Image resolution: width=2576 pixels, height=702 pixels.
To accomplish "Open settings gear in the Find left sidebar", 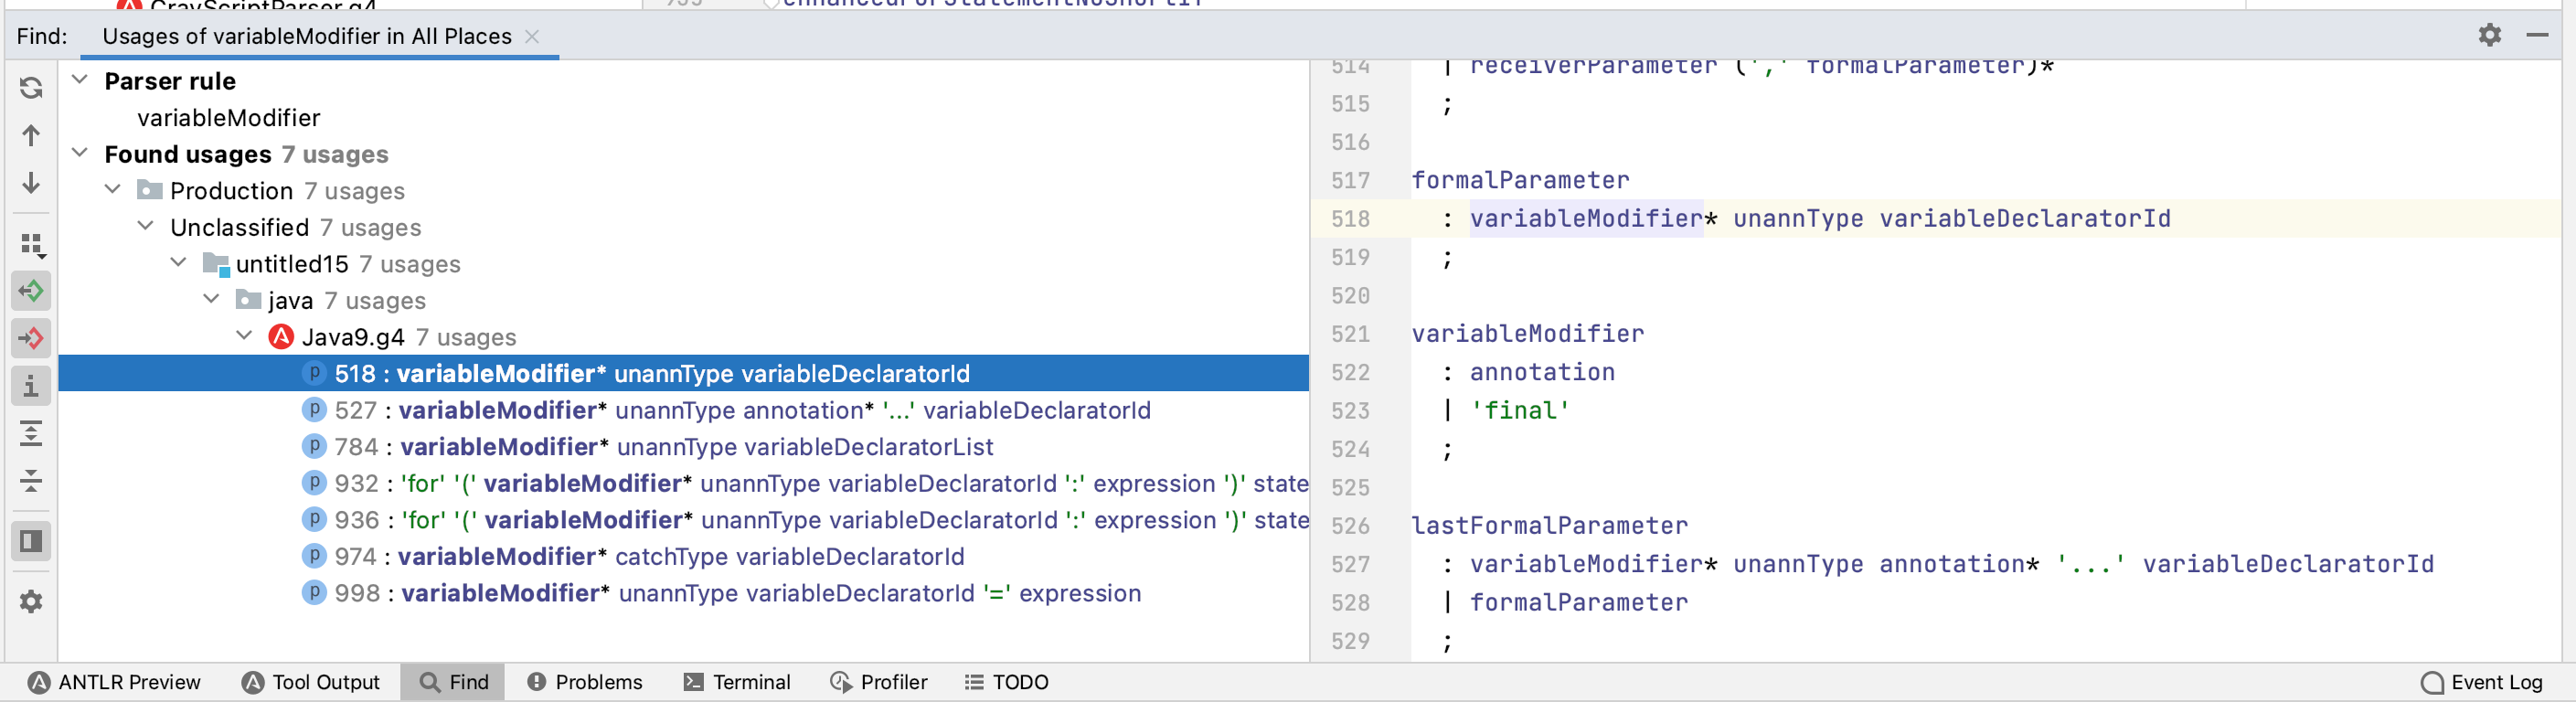I will point(31,601).
